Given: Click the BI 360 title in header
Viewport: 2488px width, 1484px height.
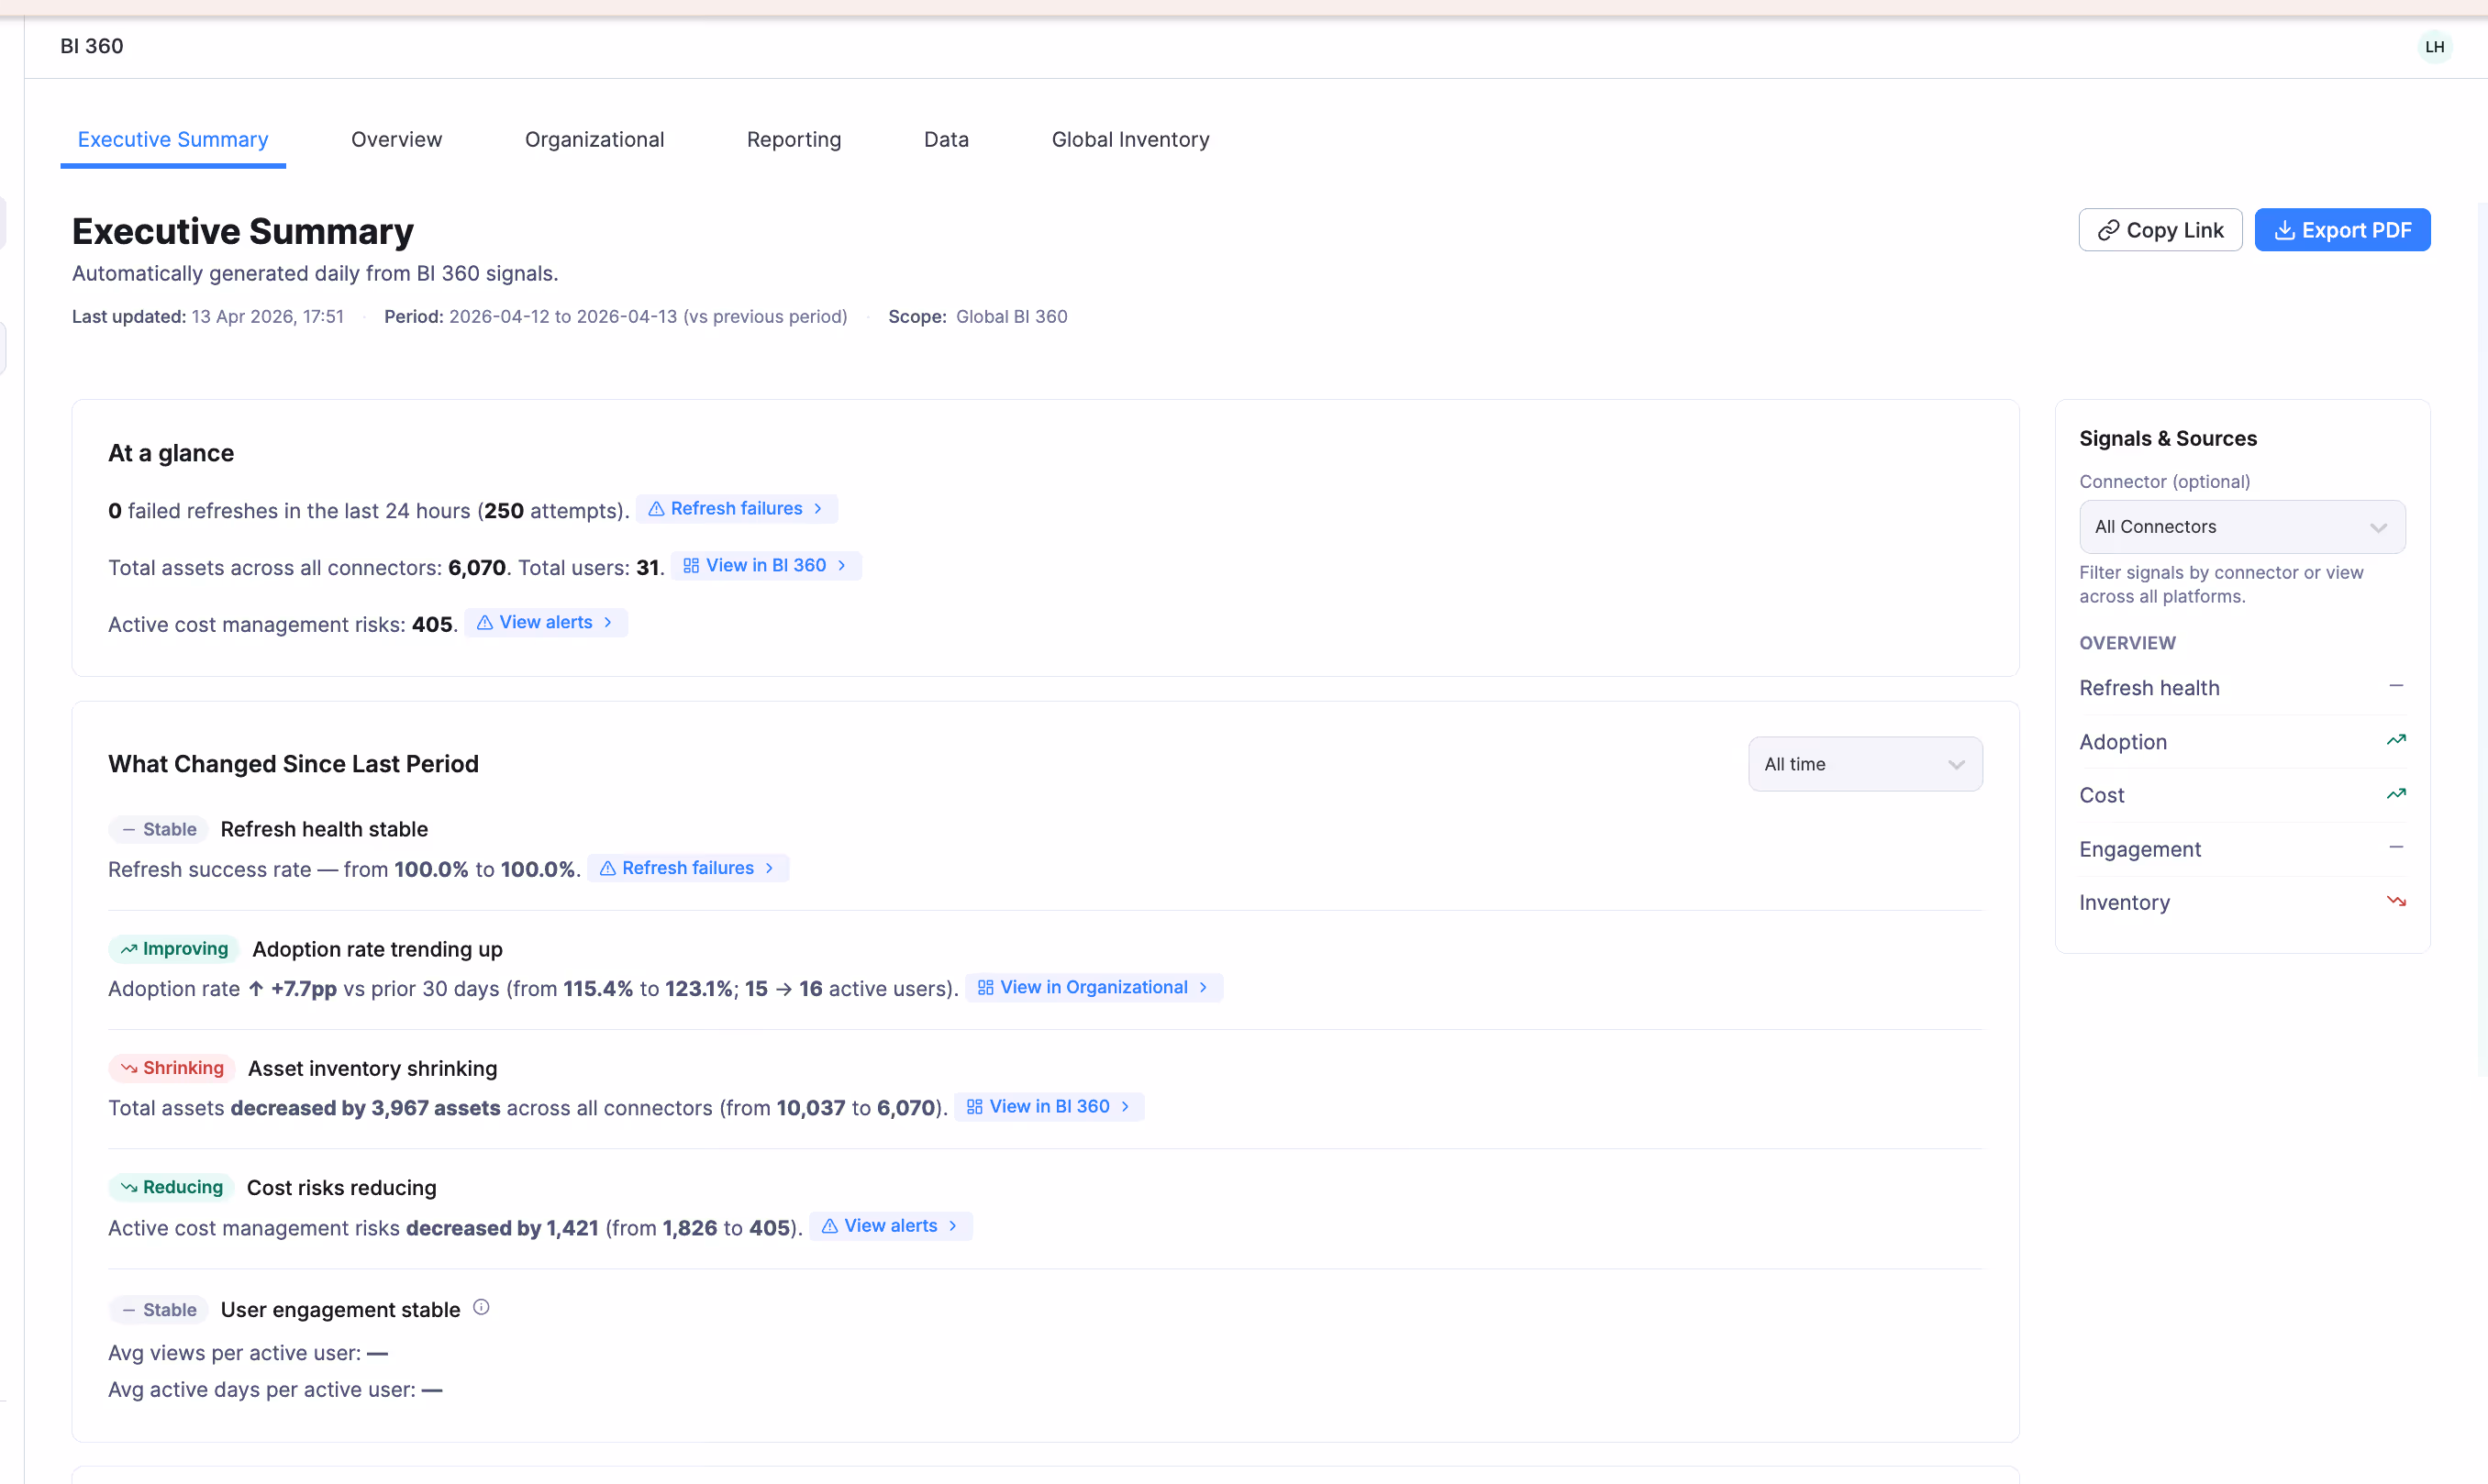Looking at the screenshot, I should click(x=92, y=46).
